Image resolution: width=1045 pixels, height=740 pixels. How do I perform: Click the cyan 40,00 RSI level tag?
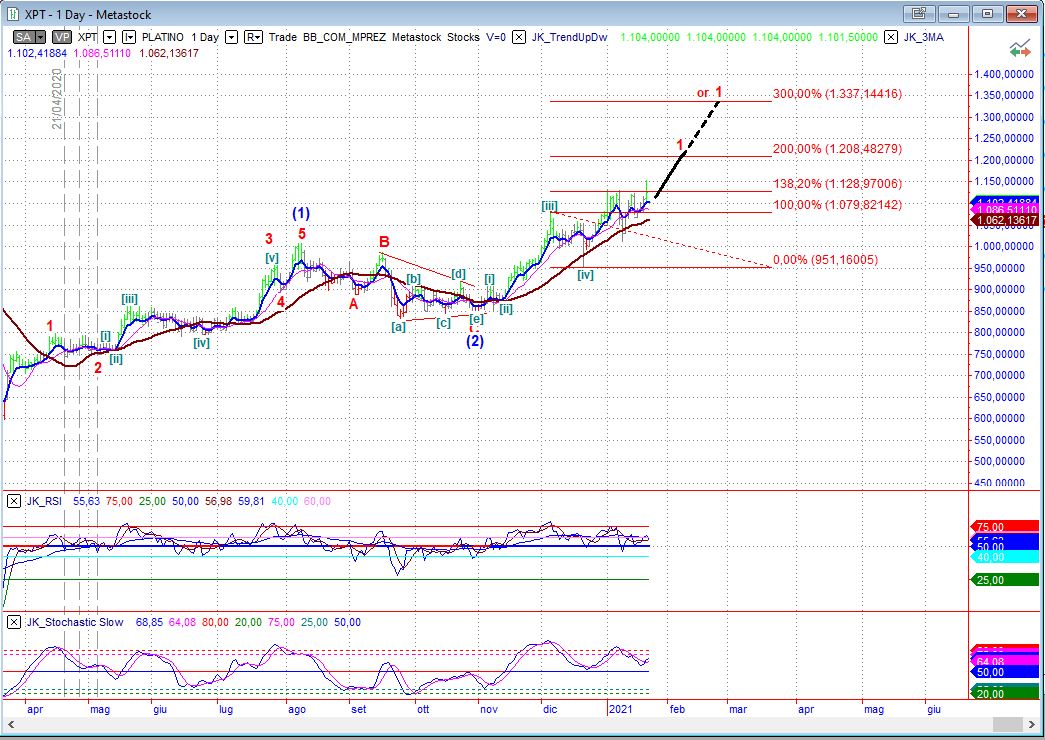click(1006, 557)
